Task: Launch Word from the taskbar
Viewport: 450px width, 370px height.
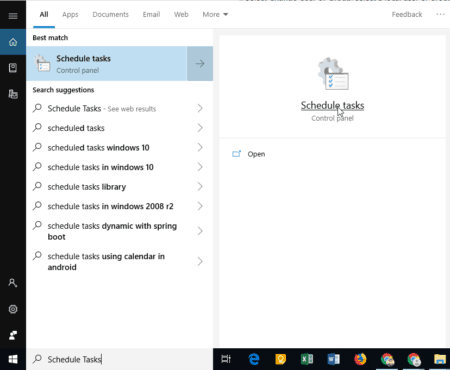Action: pyautogui.click(x=334, y=359)
